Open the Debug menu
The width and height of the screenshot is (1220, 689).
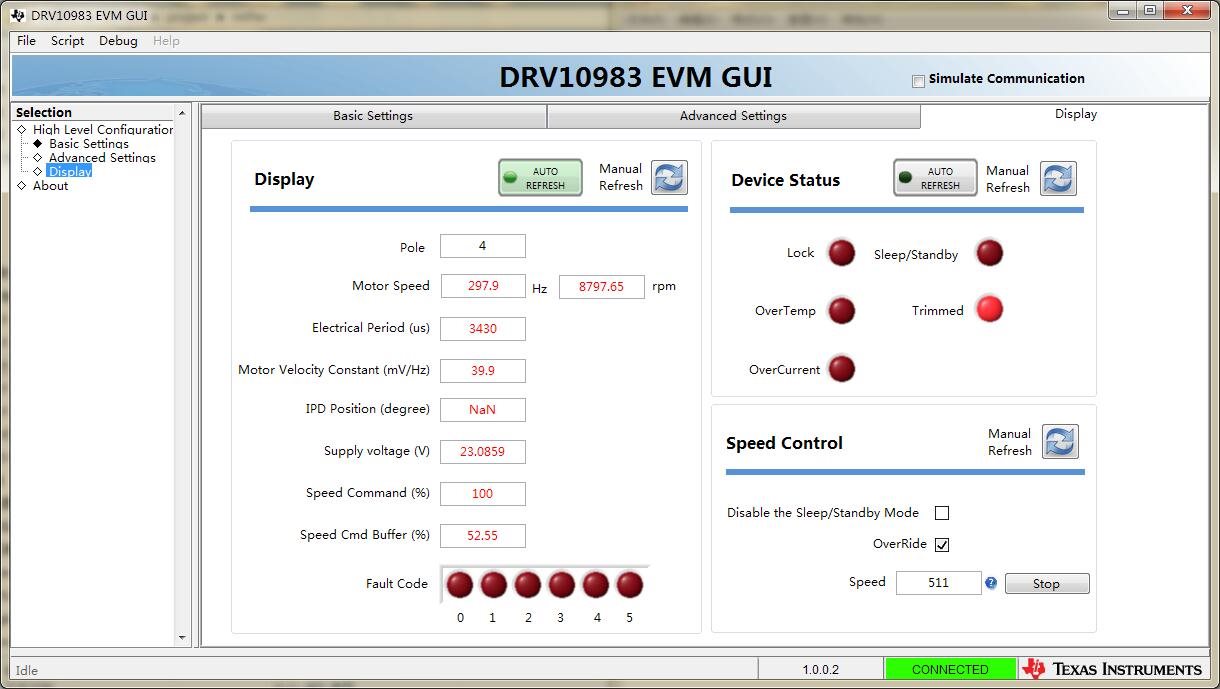click(x=118, y=41)
